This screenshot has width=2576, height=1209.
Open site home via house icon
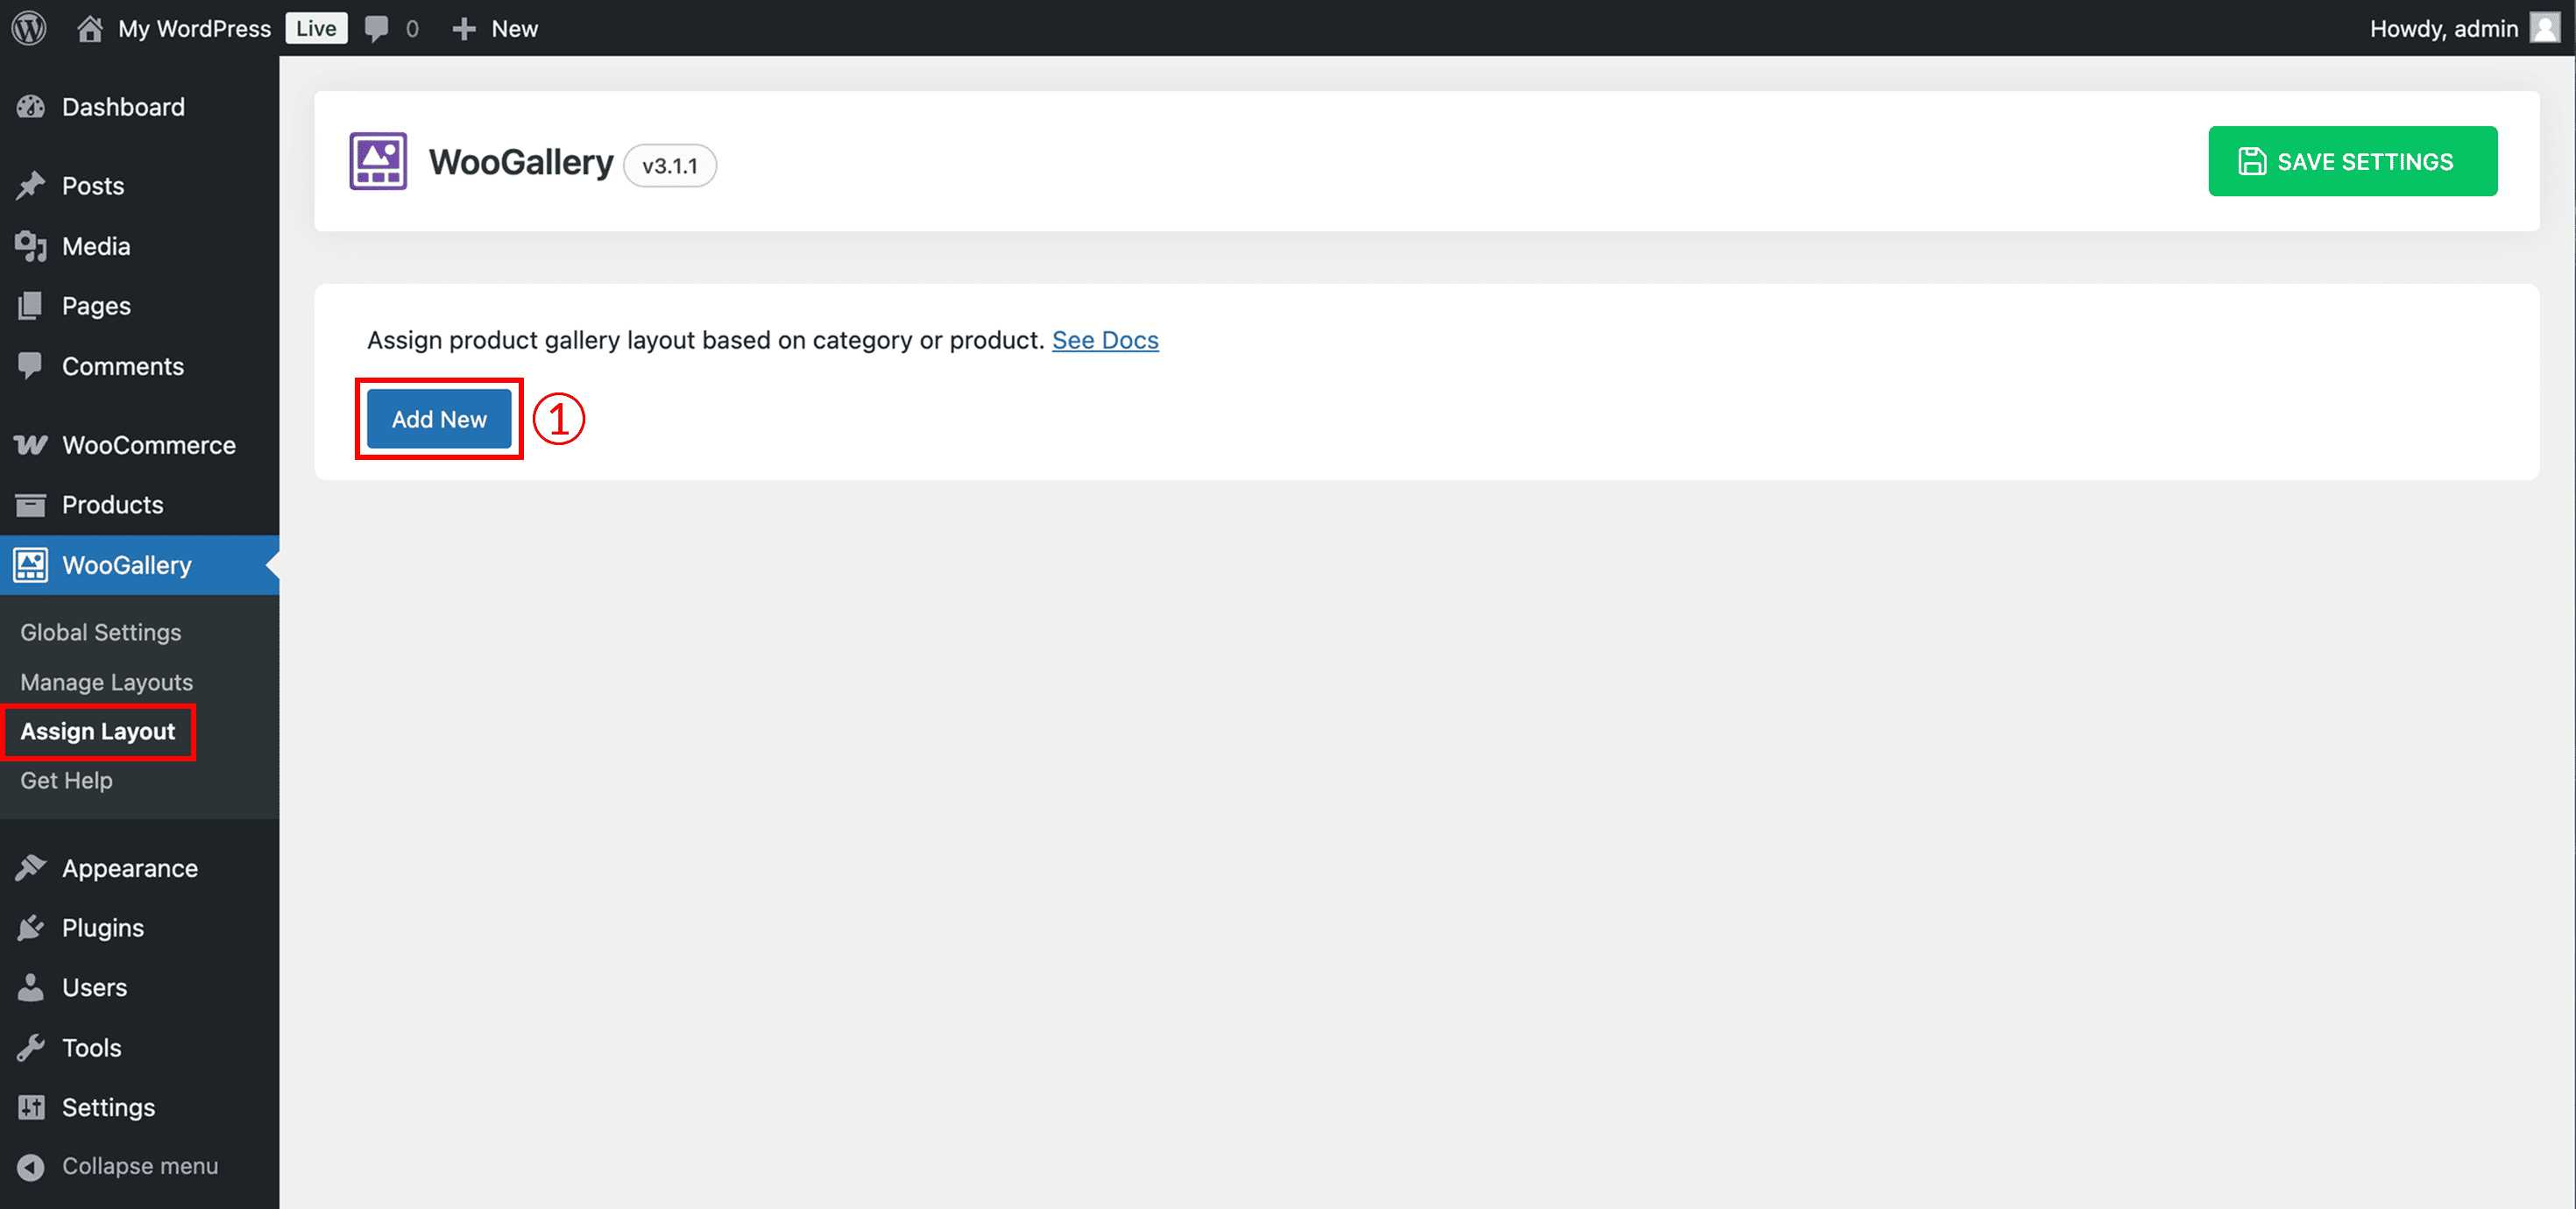89,28
